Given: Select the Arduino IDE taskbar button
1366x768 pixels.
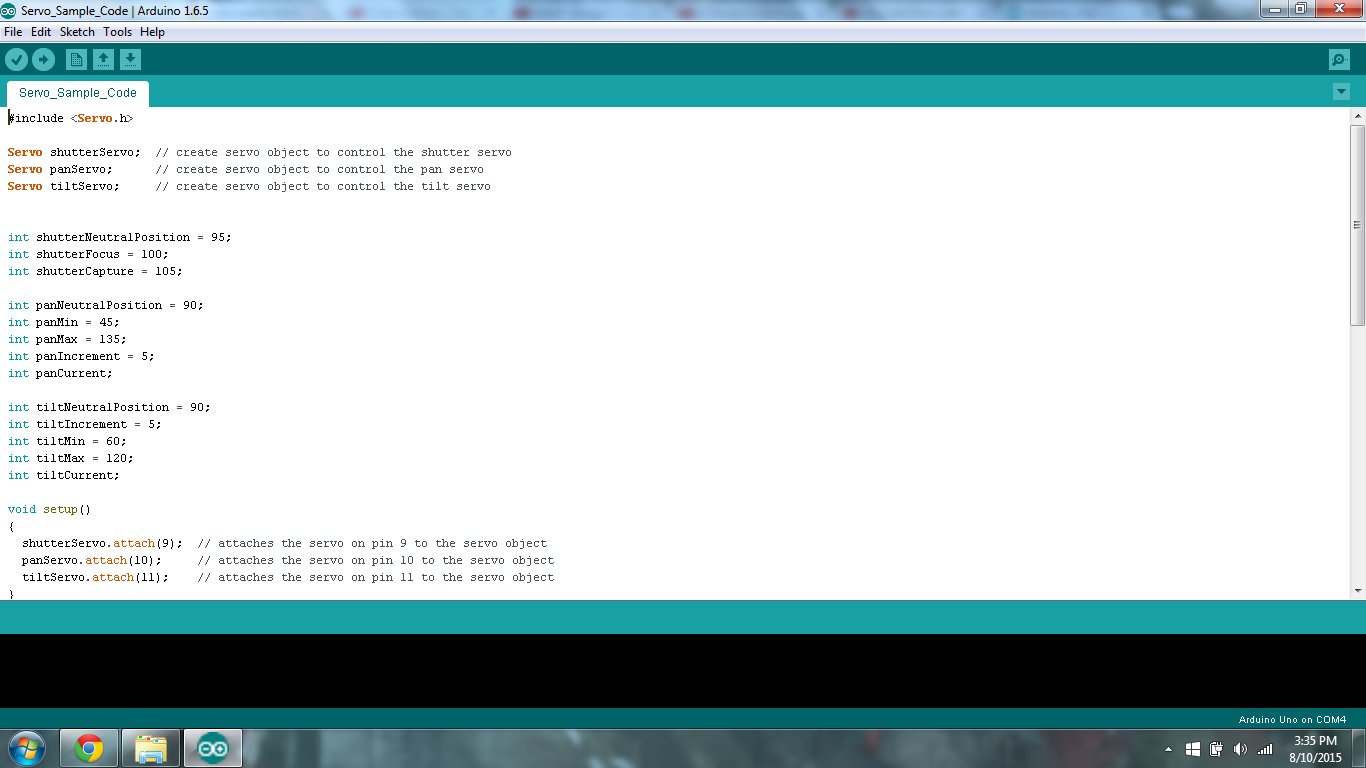Looking at the screenshot, I should click(x=213, y=748).
